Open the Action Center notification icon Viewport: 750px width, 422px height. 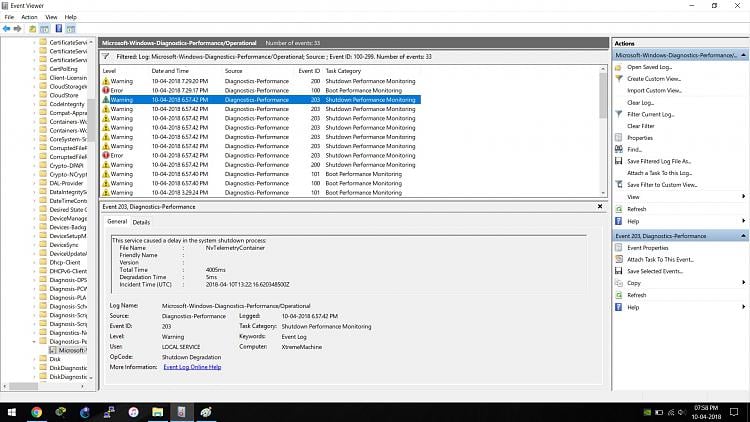pyautogui.click(x=734, y=412)
